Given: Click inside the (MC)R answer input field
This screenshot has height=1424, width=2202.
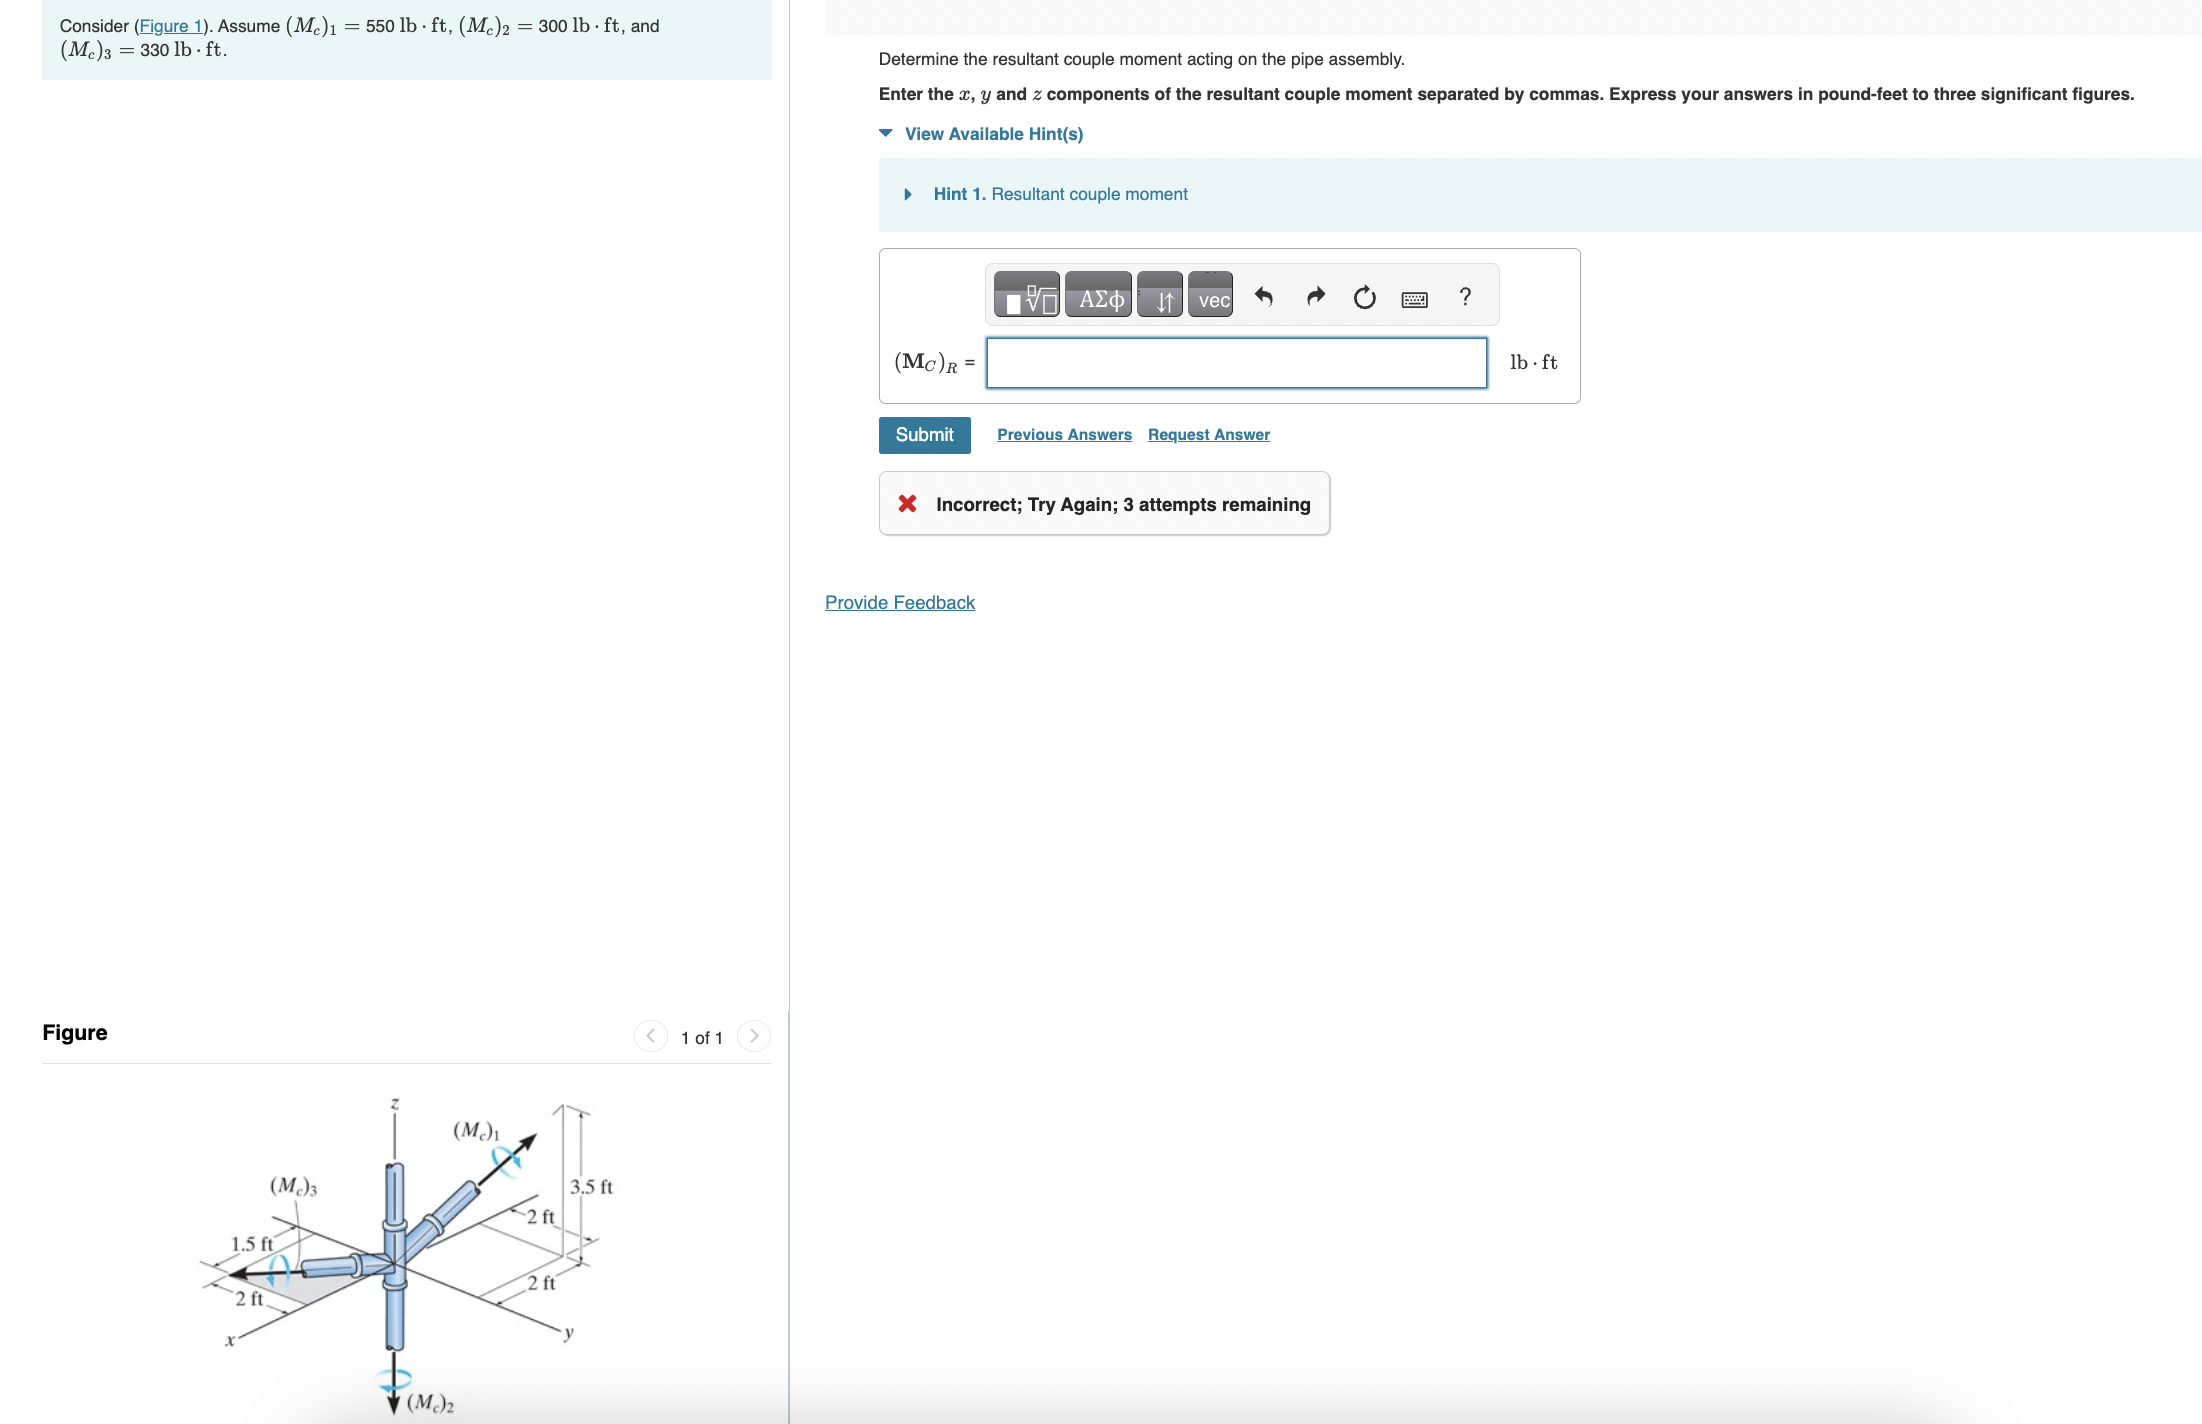Looking at the screenshot, I should pos(1235,363).
